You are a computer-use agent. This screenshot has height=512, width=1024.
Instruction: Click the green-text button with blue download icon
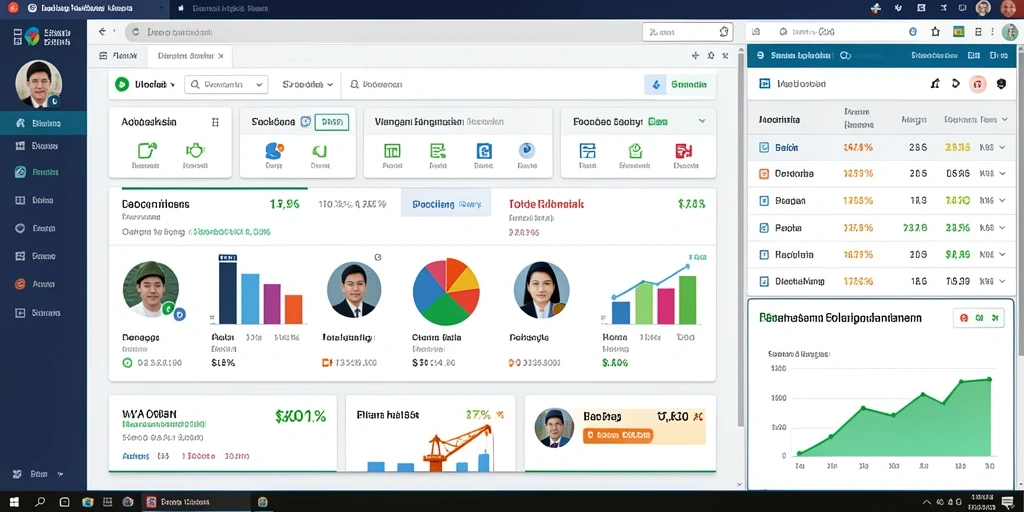680,84
